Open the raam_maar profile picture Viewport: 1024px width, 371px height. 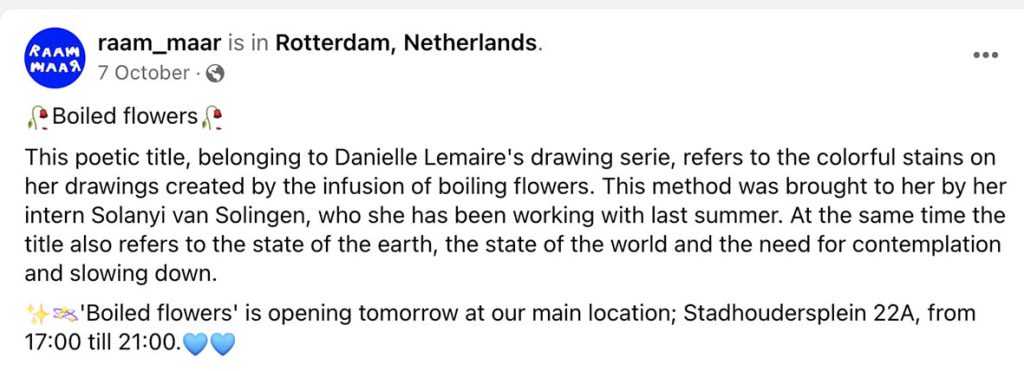tap(56, 58)
